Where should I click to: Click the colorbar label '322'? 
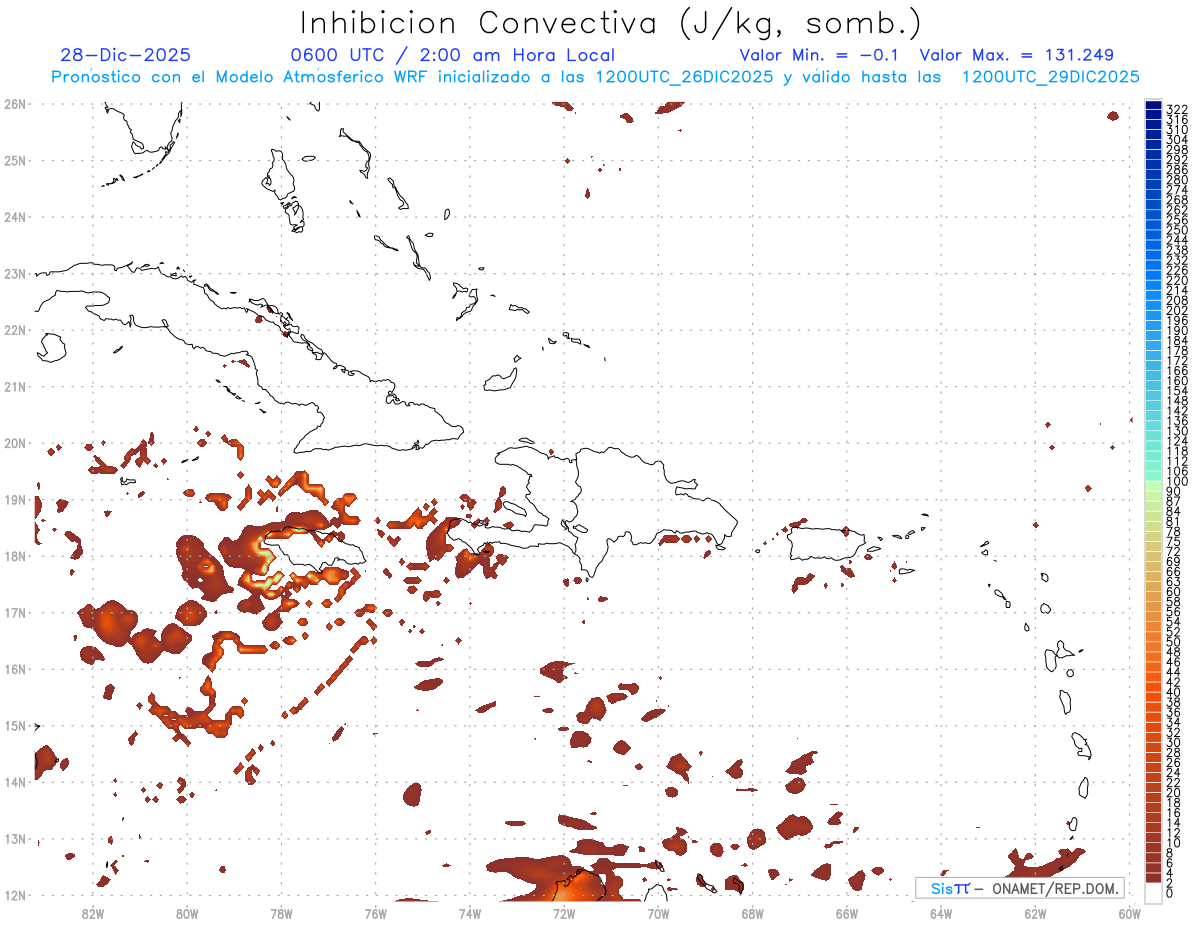point(1177,109)
